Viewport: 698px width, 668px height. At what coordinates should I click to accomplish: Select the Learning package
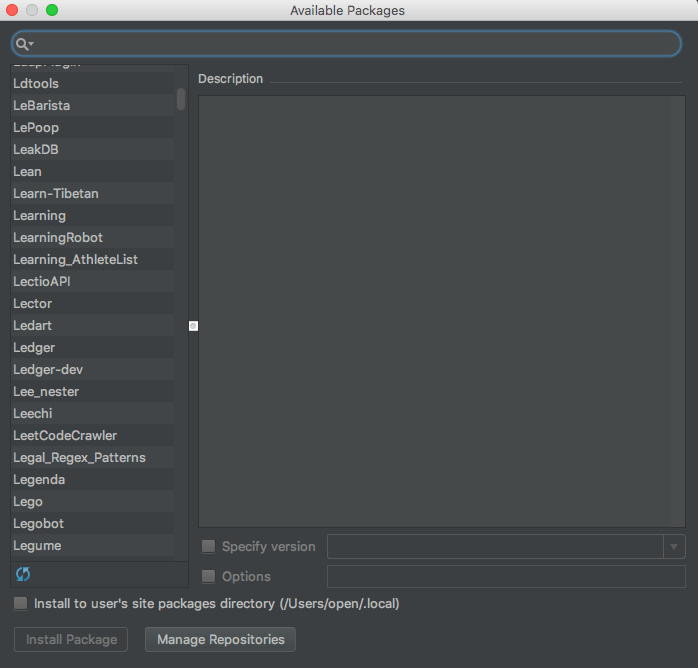tap(93, 216)
